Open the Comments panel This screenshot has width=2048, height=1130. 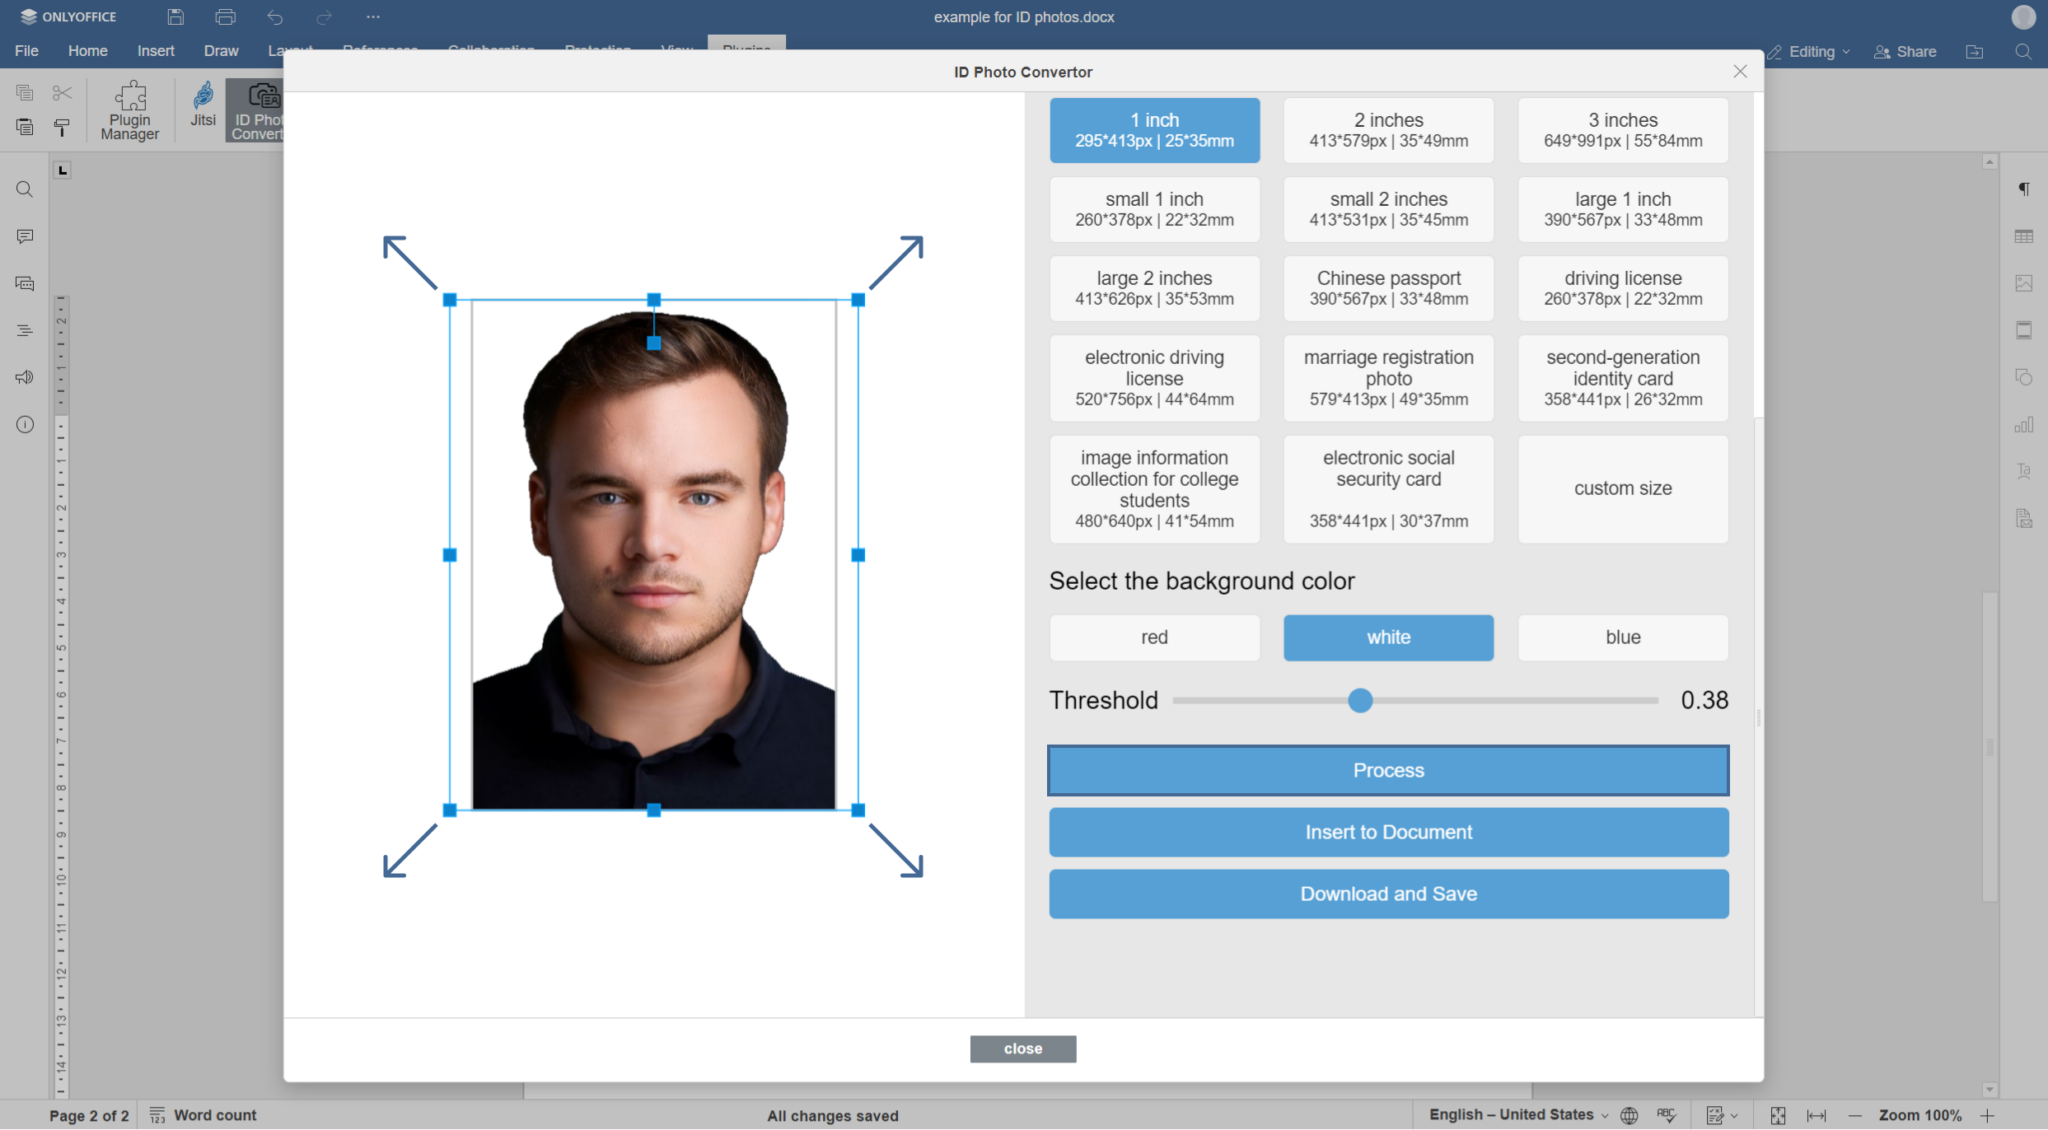click(x=24, y=236)
